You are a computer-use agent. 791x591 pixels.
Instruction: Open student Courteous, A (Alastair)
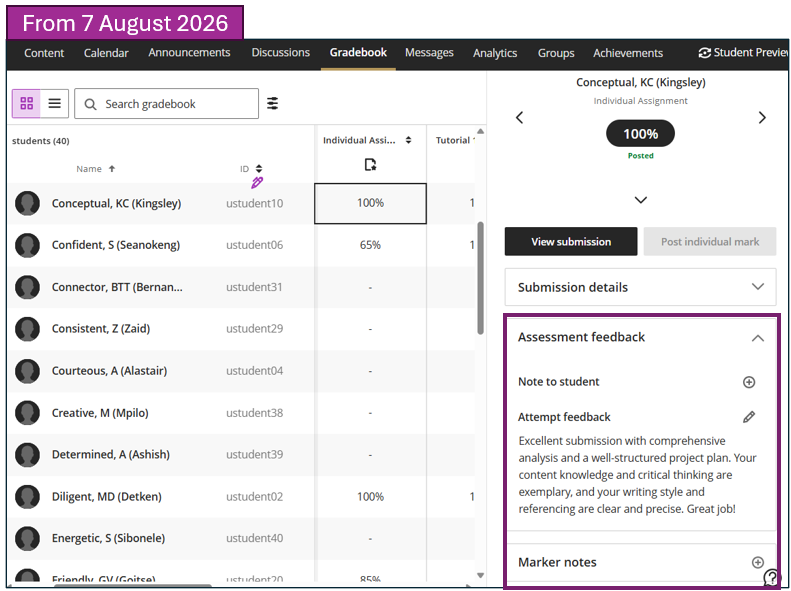(x=109, y=371)
